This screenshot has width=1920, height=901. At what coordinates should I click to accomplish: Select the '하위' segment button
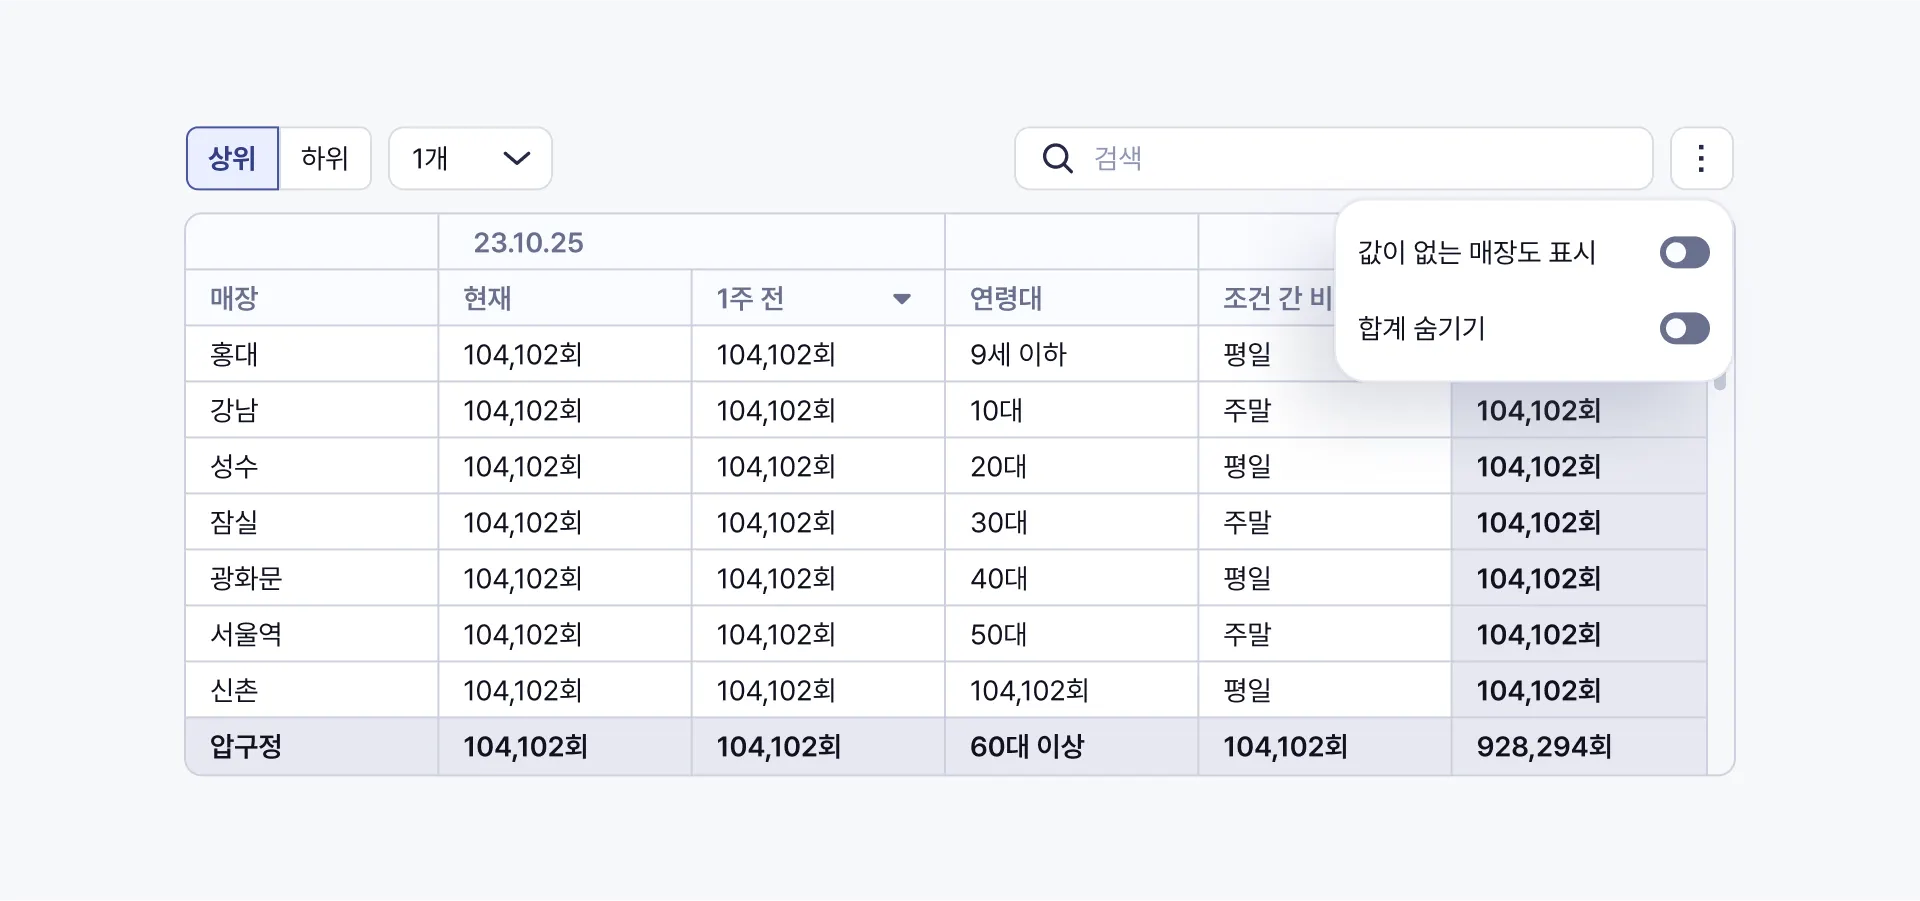click(325, 158)
